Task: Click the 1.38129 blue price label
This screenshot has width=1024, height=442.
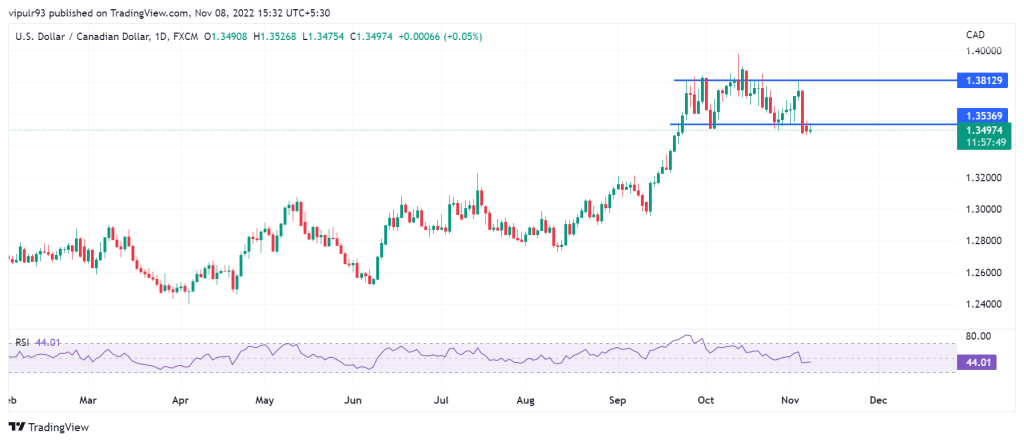Action: click(981, 79)
